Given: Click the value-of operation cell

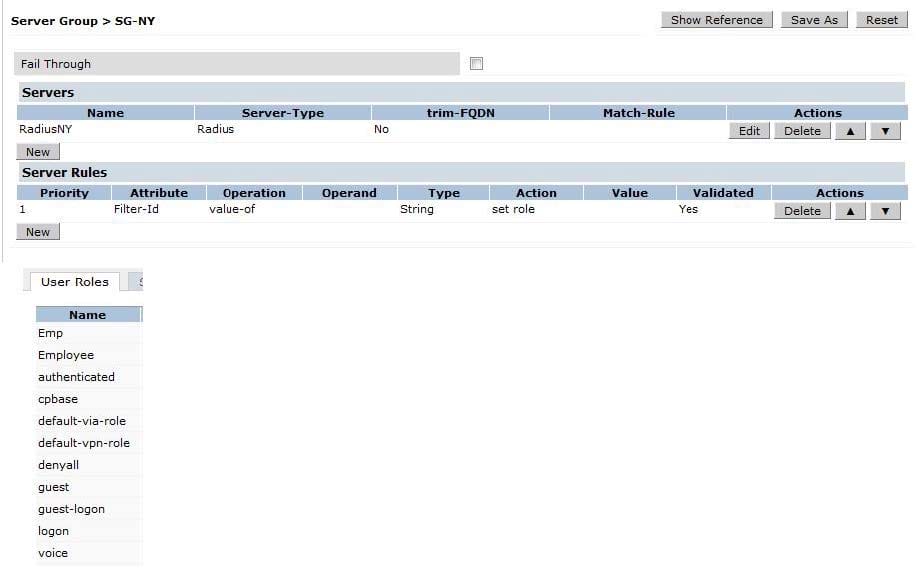Looking at the screenshot, I should point(232,209).
